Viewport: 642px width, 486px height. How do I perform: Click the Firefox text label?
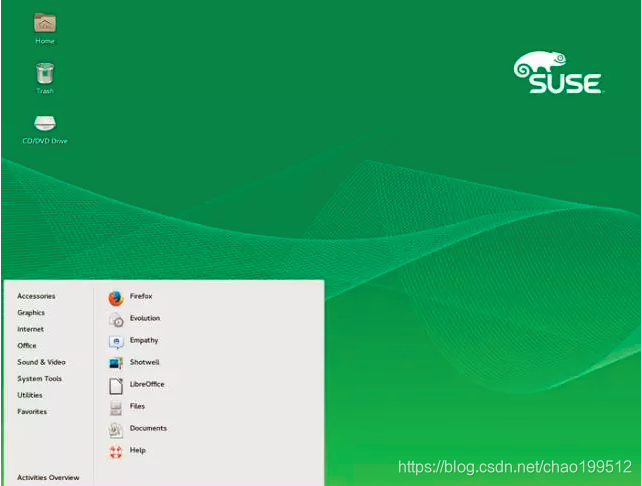point(141,296)
